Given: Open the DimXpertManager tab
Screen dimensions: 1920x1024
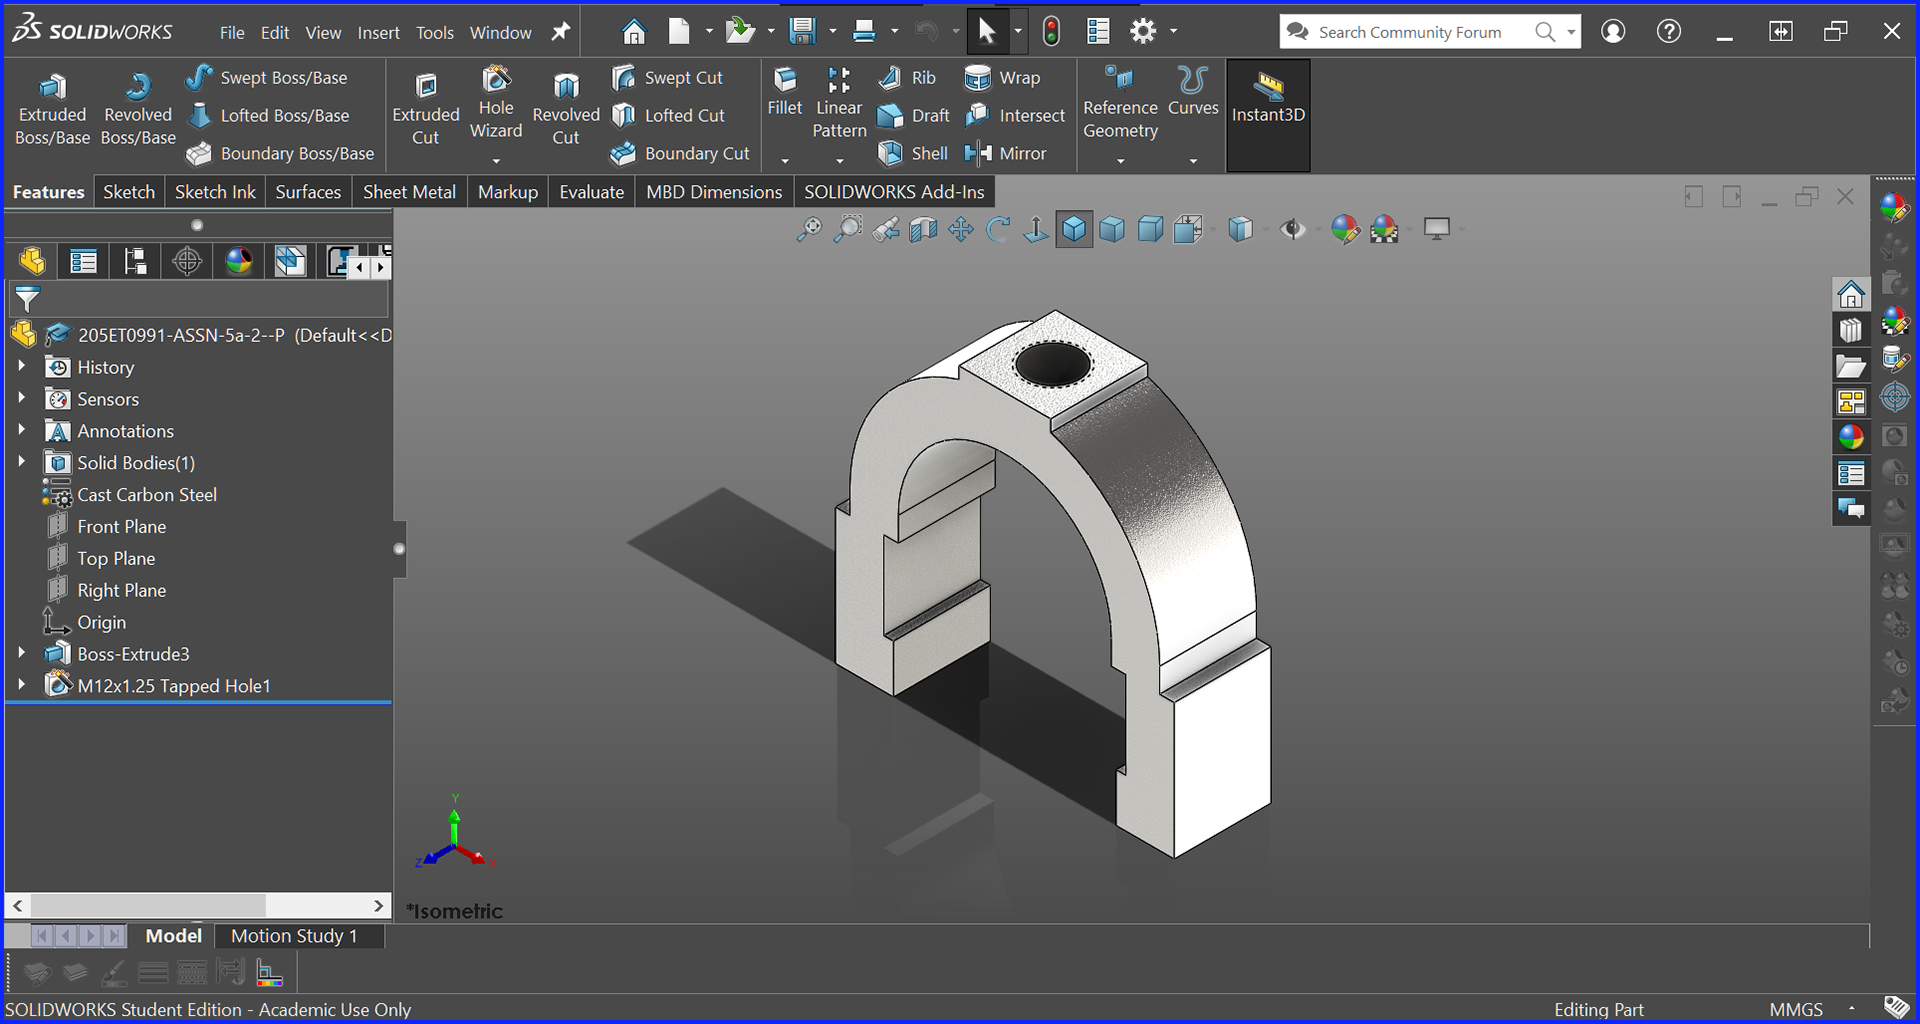Looking at the screenshot, I should 187,262.
